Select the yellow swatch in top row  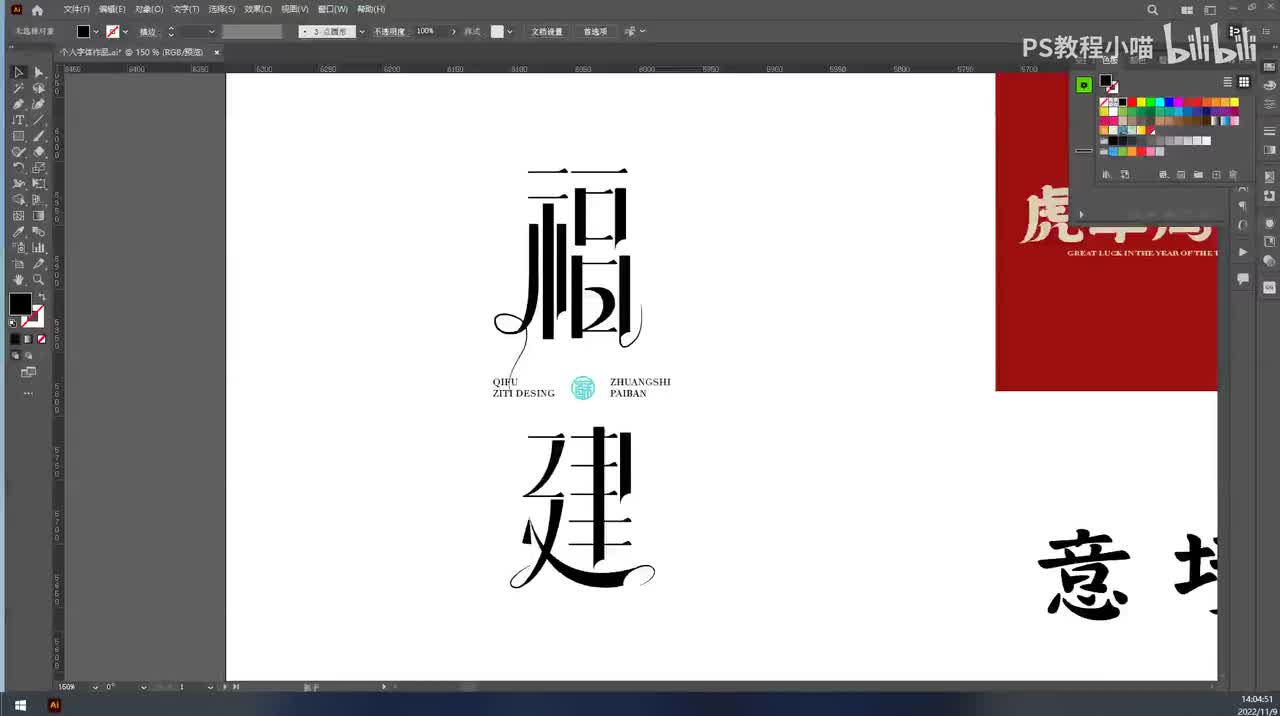pos(1141,102)
